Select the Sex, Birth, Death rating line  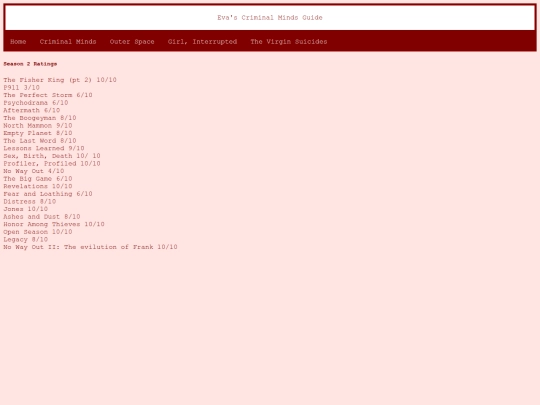pos(52,156)
